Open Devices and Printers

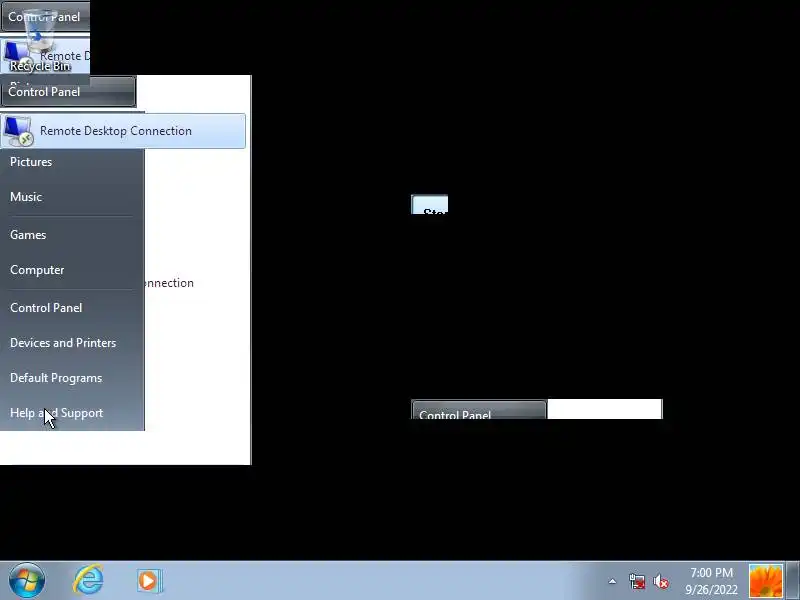63,343
